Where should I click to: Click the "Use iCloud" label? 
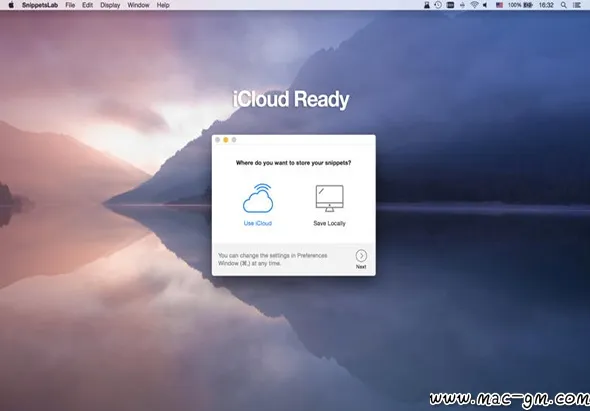click(258, 223)
